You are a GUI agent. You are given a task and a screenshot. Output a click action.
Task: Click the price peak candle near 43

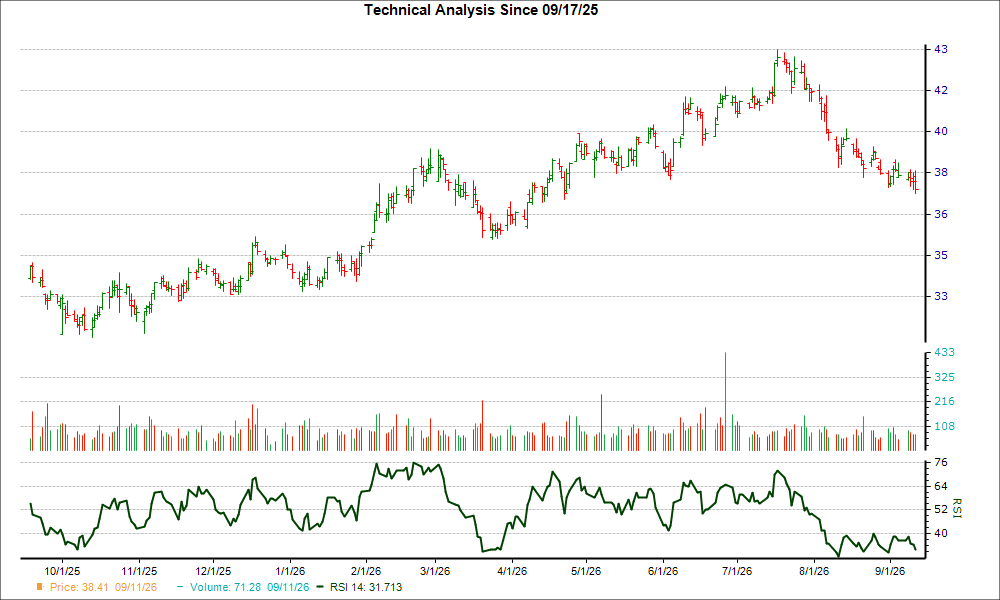(x=777, y=56)
